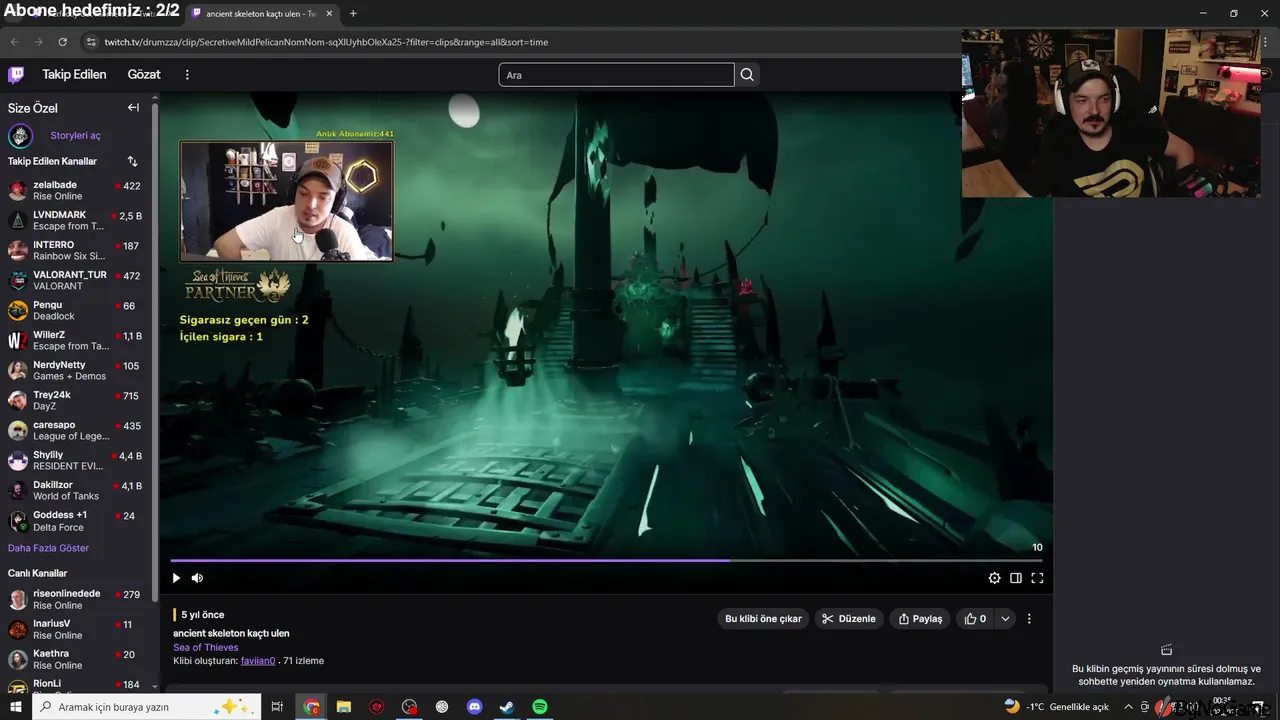The image size is (1280, 720).
Task: Open Goddess +1 channel in sidebar
Action: (76, 520)
